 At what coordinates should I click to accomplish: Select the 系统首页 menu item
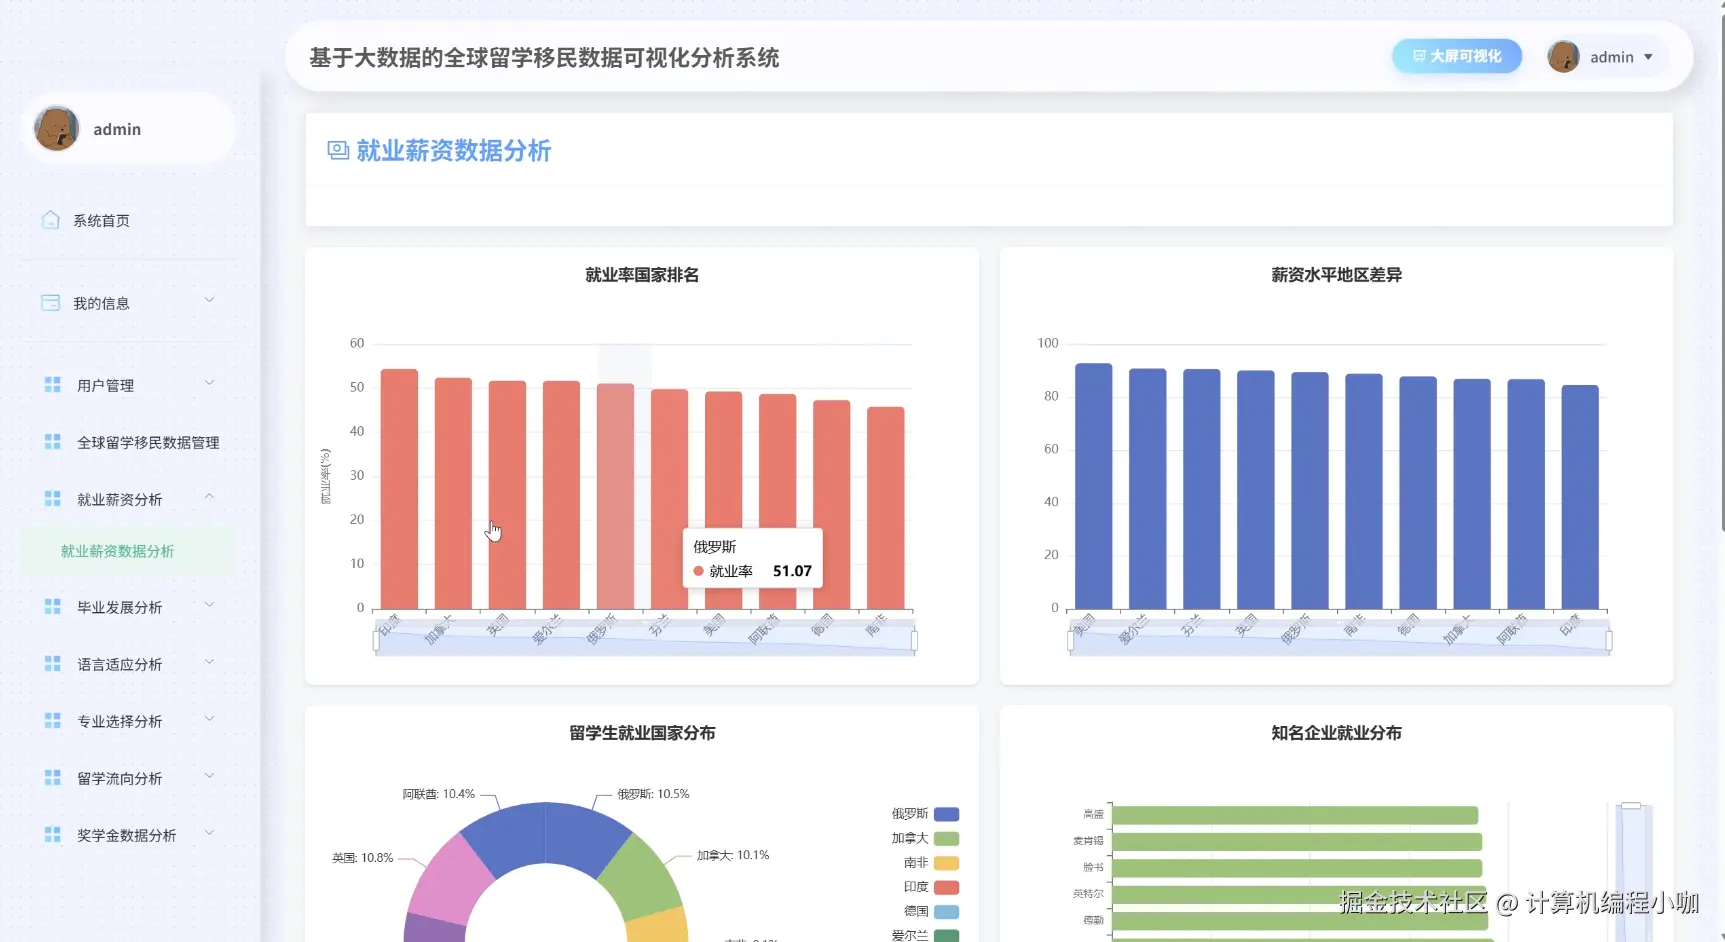pyautogui.click(x=100, y=219)
